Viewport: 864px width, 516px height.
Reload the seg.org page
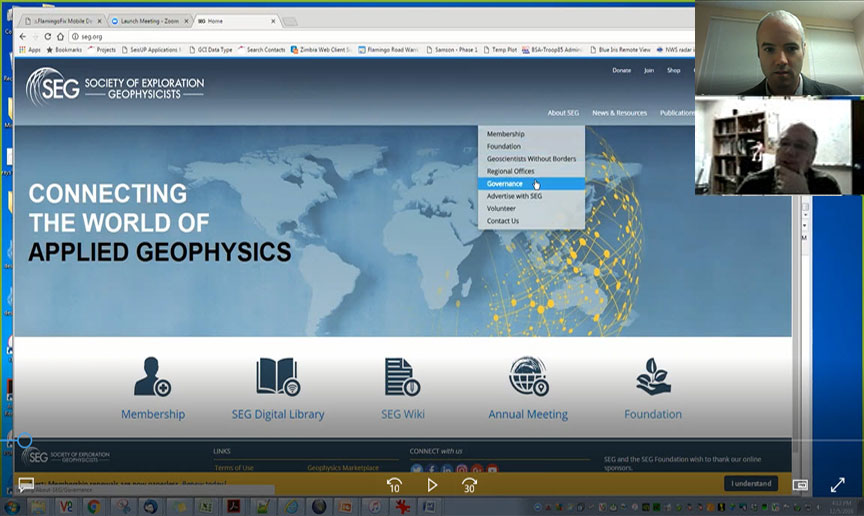coord(47,36)
